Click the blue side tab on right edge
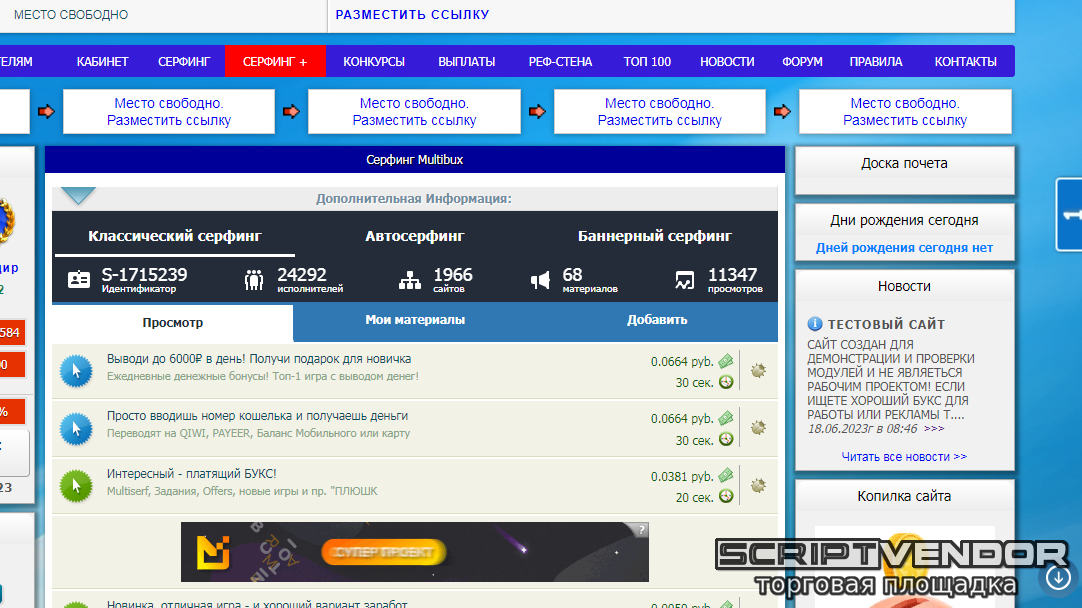1082x608 pixels. pyautogui.click(x=1069, y=215)
